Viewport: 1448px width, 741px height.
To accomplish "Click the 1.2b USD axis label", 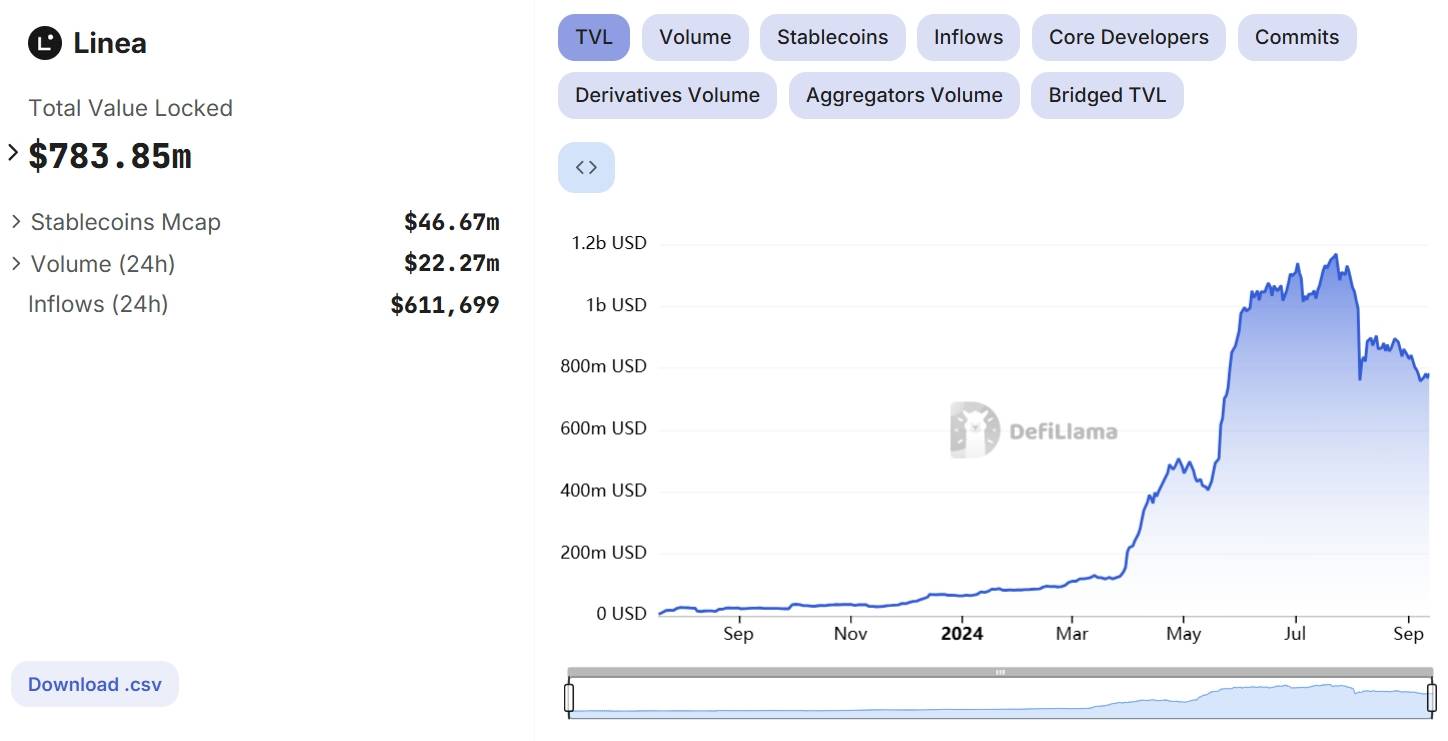I will (608, 243).
